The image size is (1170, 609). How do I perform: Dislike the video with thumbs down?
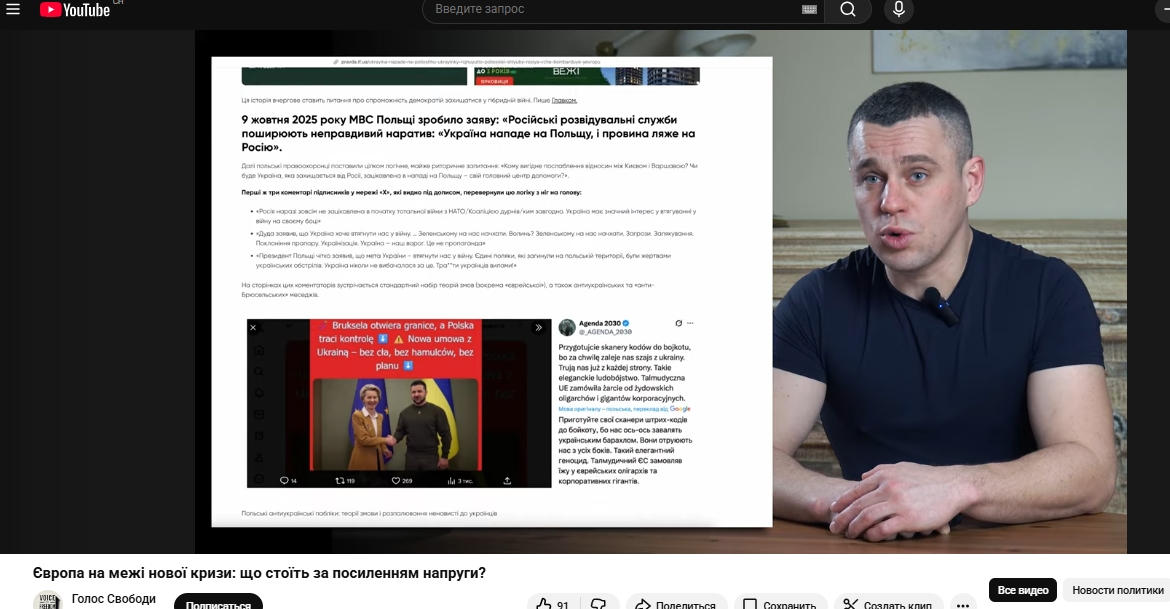click(x=599, y=604)
